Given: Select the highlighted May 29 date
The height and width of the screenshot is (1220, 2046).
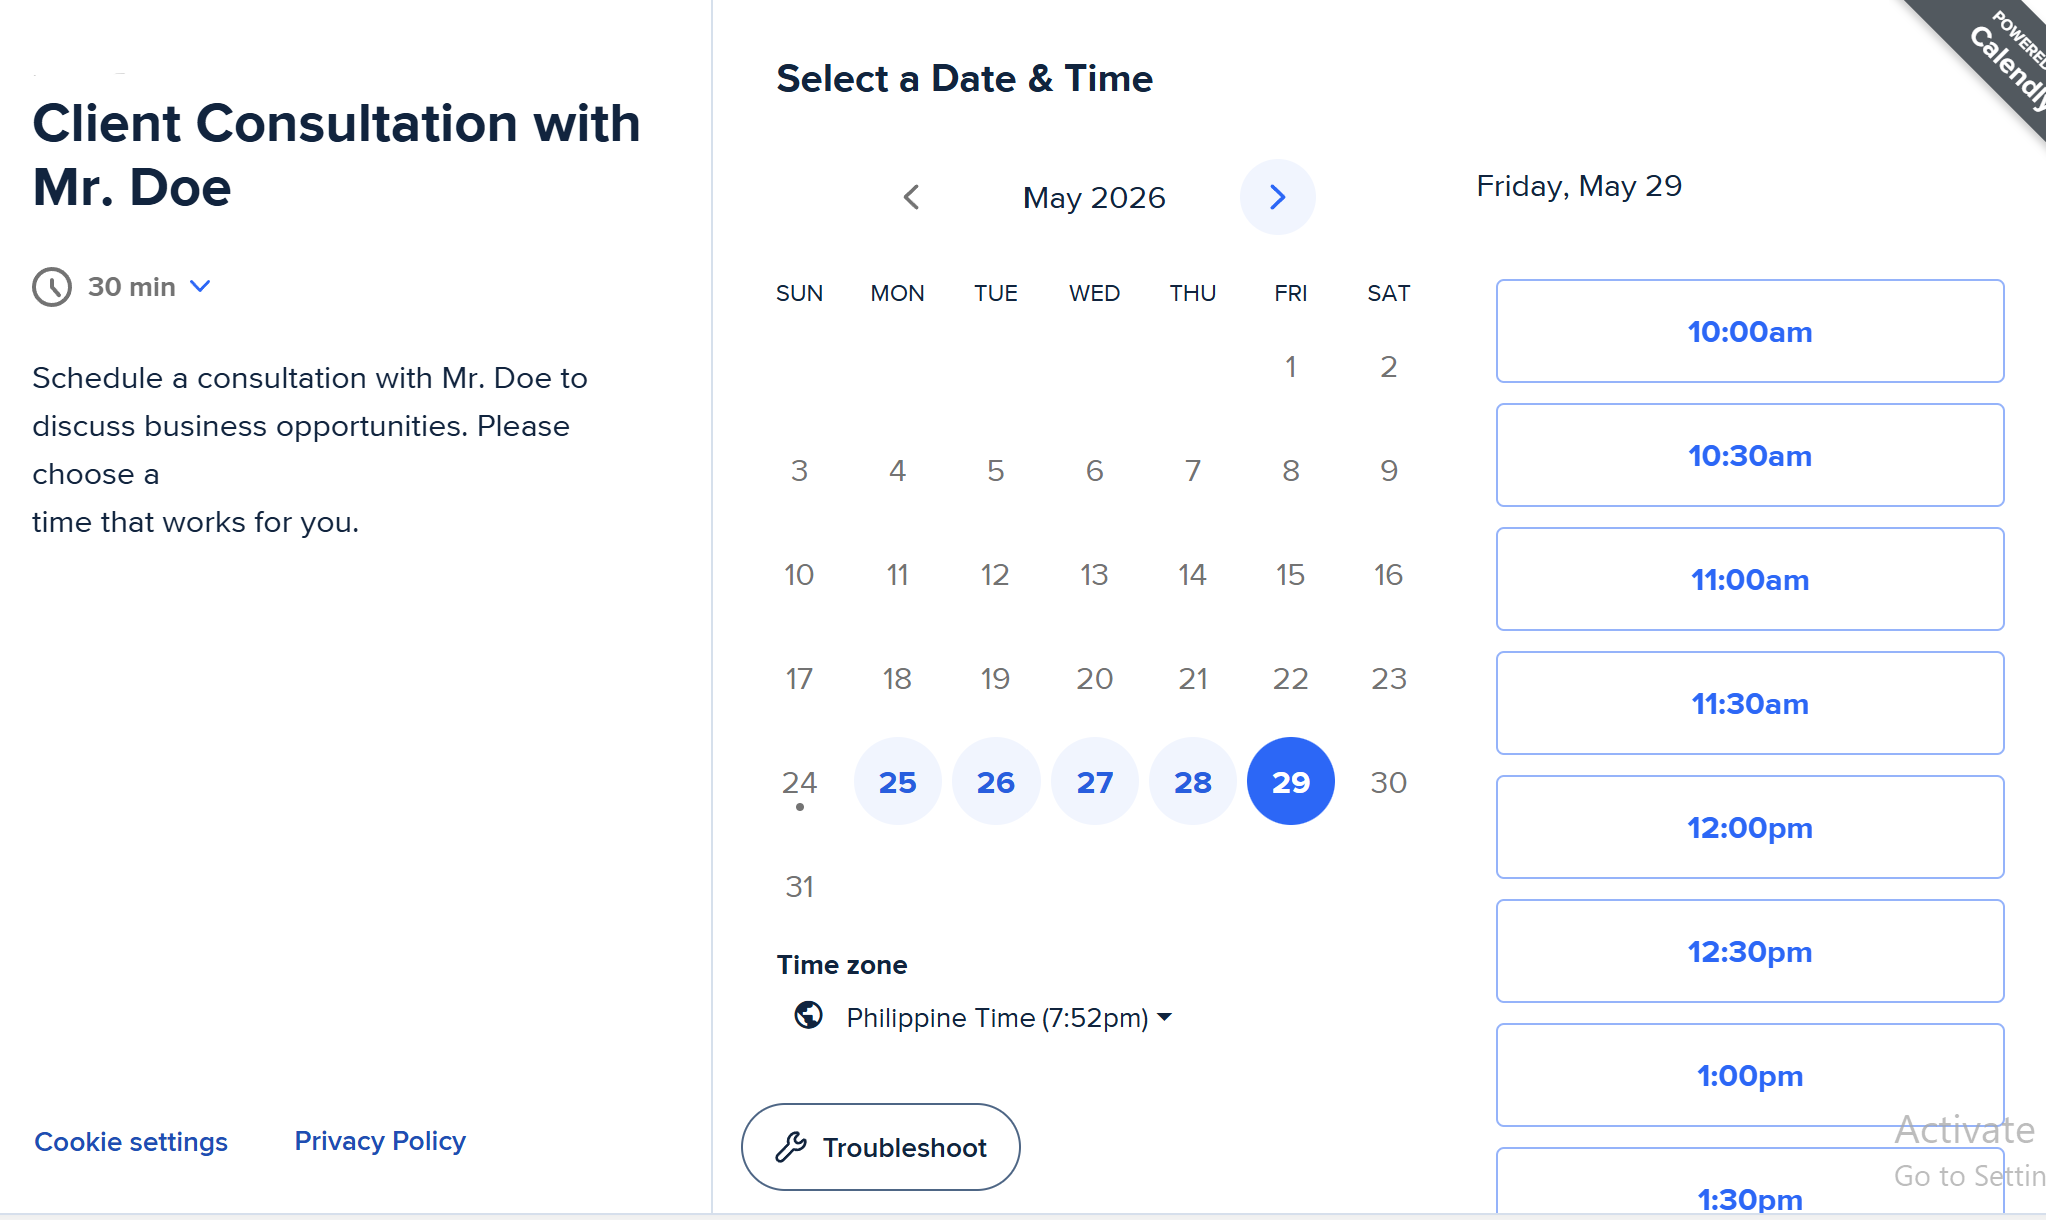Looking at the screenshot, I should [x=1290, y=782].
